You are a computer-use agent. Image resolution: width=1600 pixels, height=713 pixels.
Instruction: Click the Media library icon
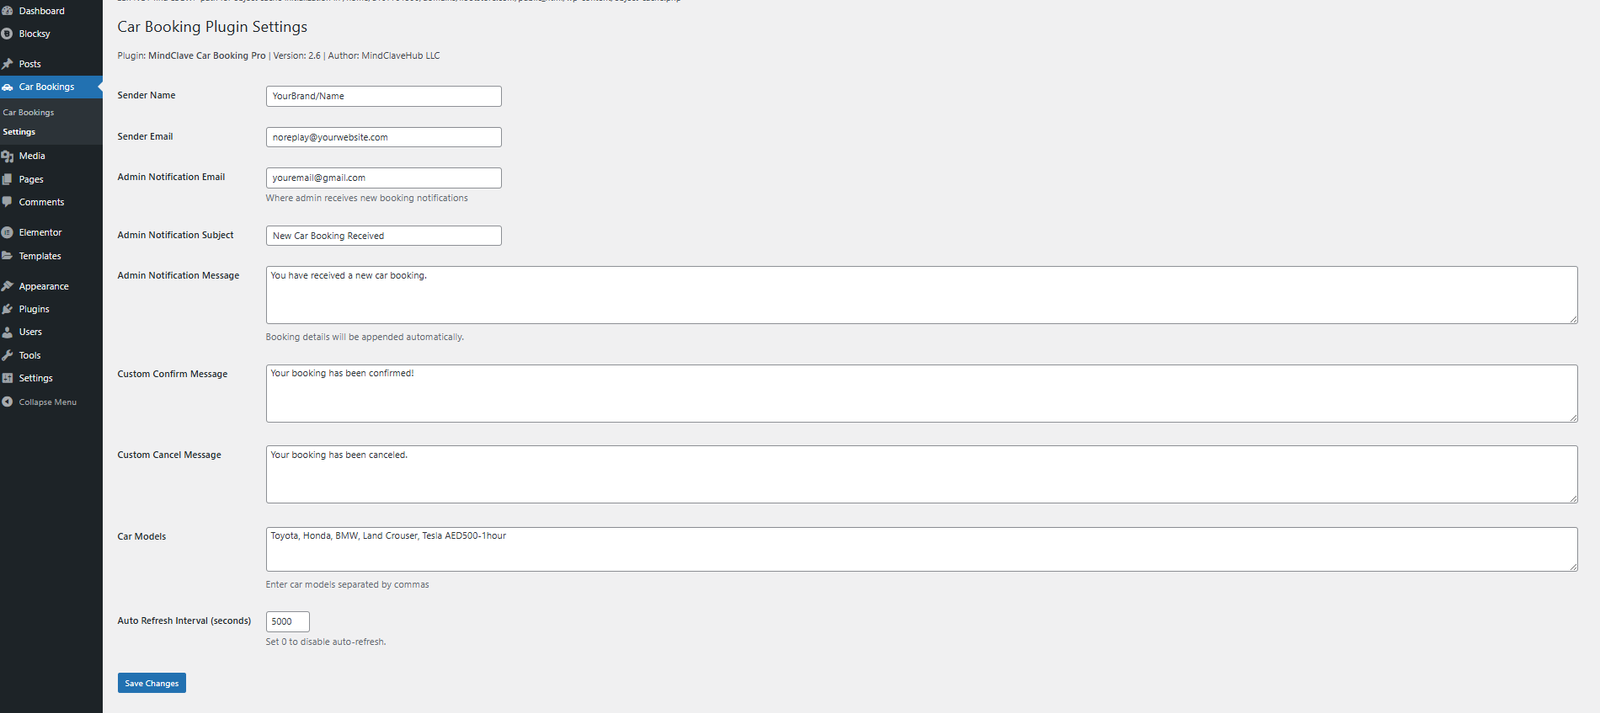pyautogui.click(x=8, y=156)
